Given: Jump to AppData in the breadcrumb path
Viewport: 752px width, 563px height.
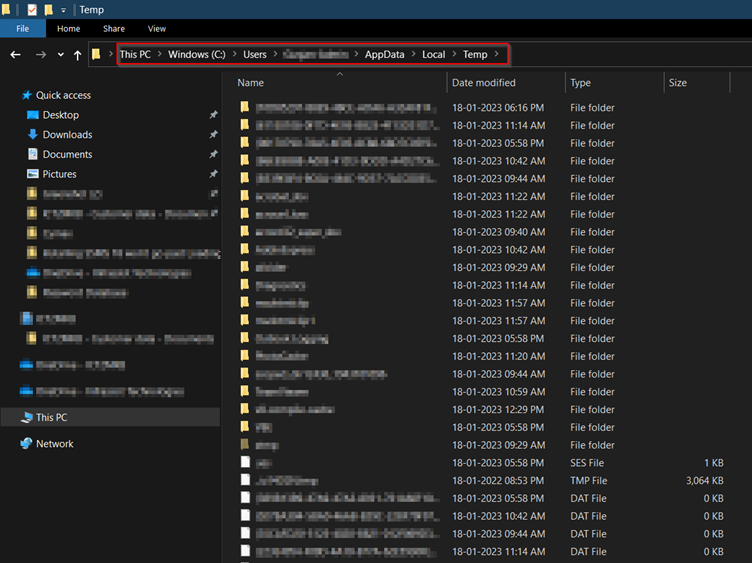Looking at the screenshot, I should click(x=384, y=54).
